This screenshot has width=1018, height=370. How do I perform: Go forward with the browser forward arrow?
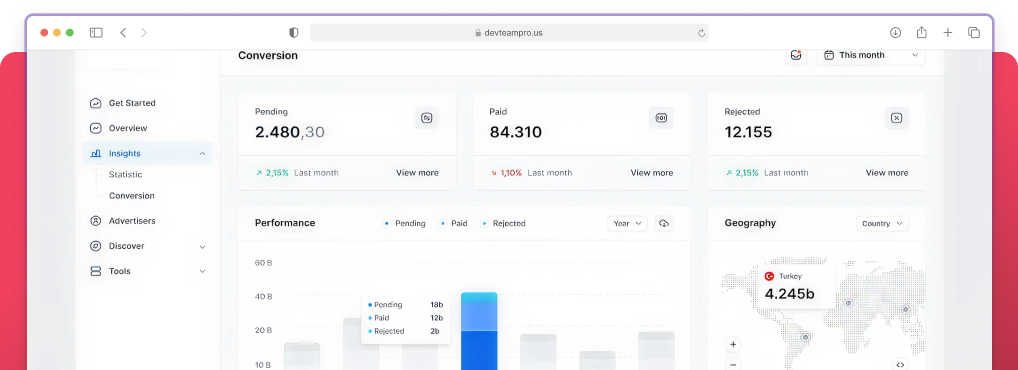point(143,32)
